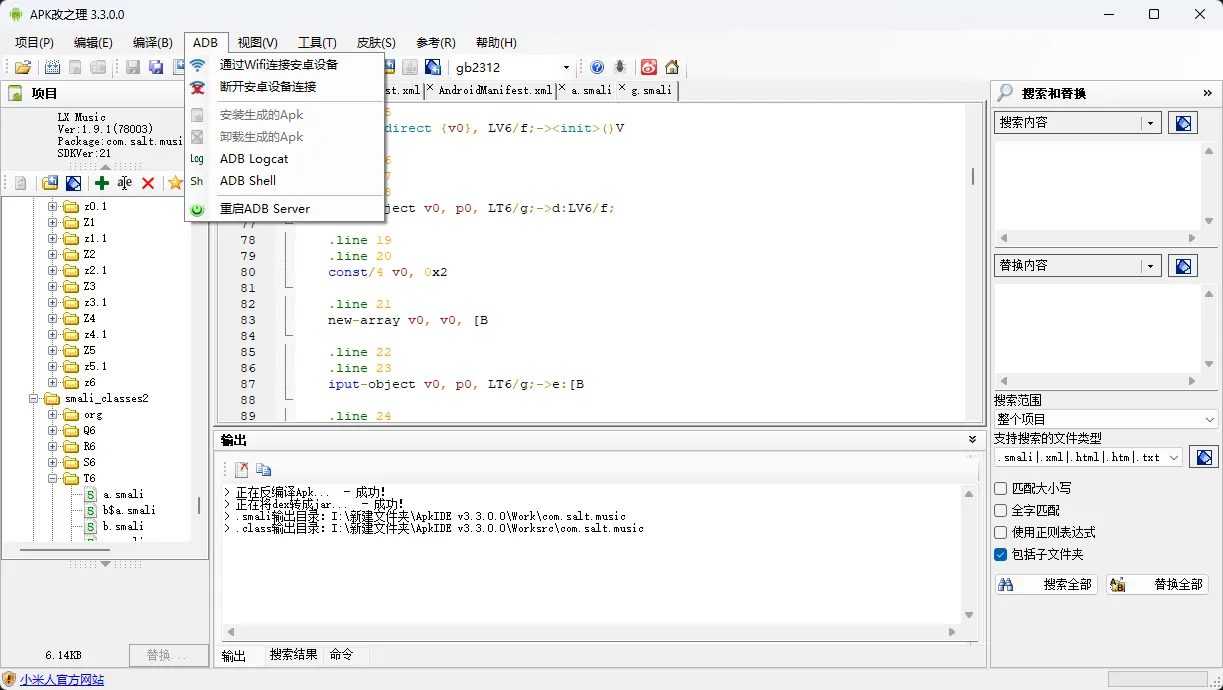This screenshot has width=1223, height=690.
Task: Open the 替换内容 dropdown arrow
Action: (1151, 266)
